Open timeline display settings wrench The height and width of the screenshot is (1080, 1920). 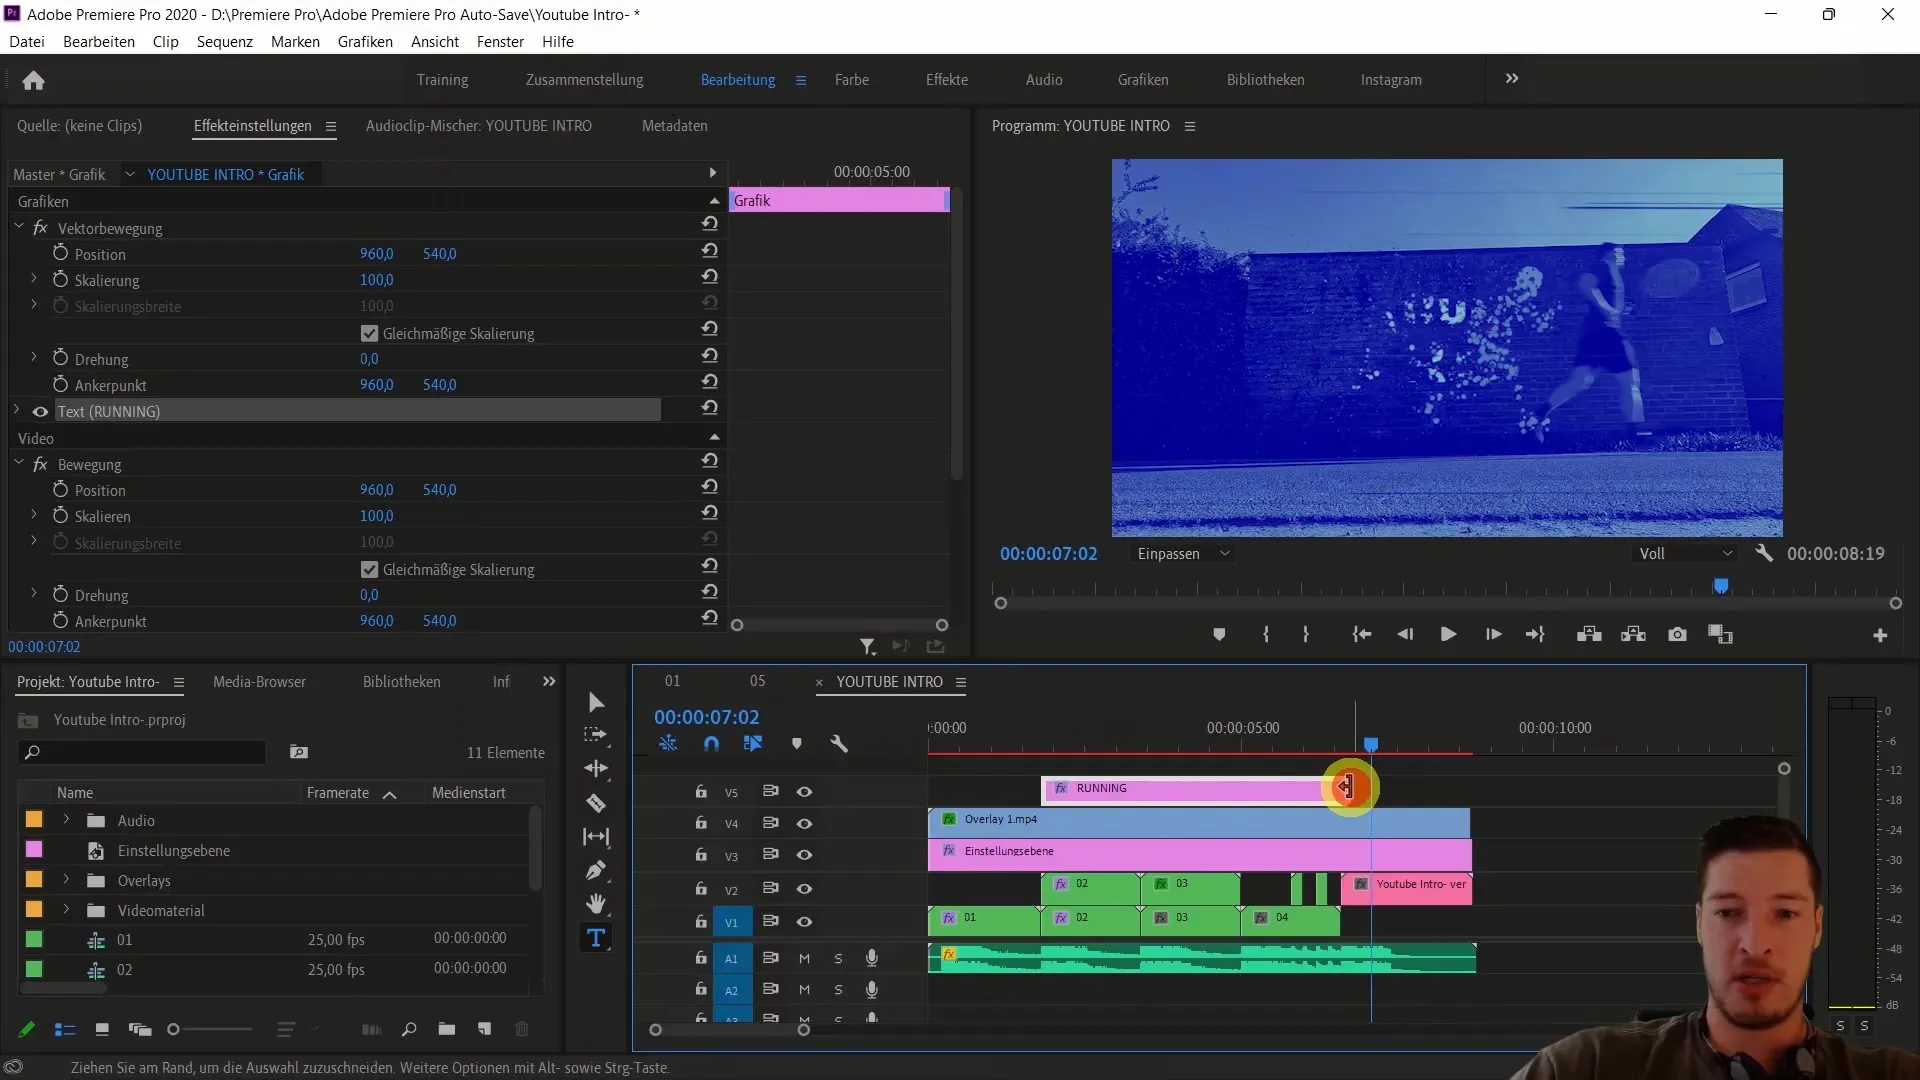click(x=839, y=744)
